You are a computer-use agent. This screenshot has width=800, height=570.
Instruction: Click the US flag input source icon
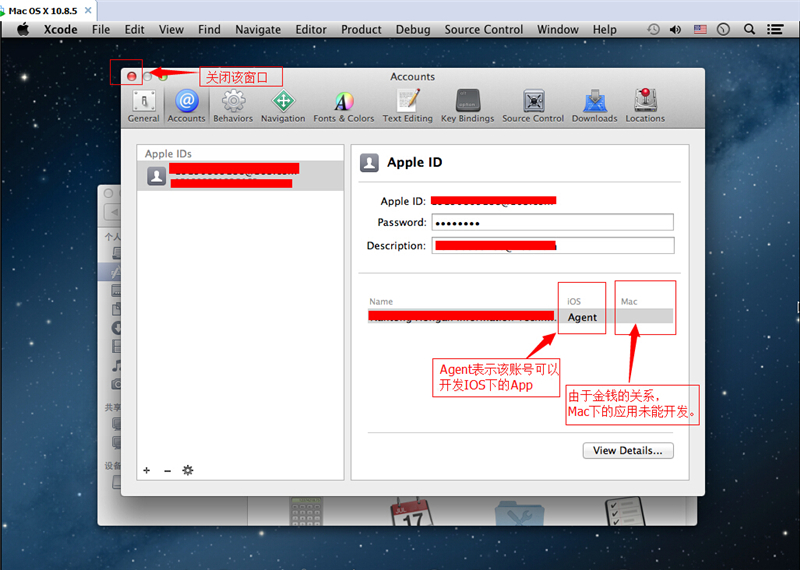tap(700, 30)
